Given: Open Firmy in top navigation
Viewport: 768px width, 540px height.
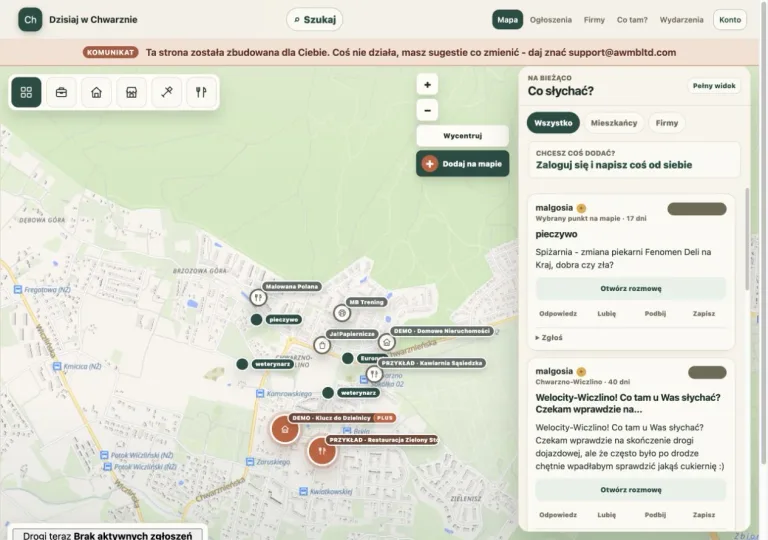Looking at the screenshot, I should click(594, 20).
